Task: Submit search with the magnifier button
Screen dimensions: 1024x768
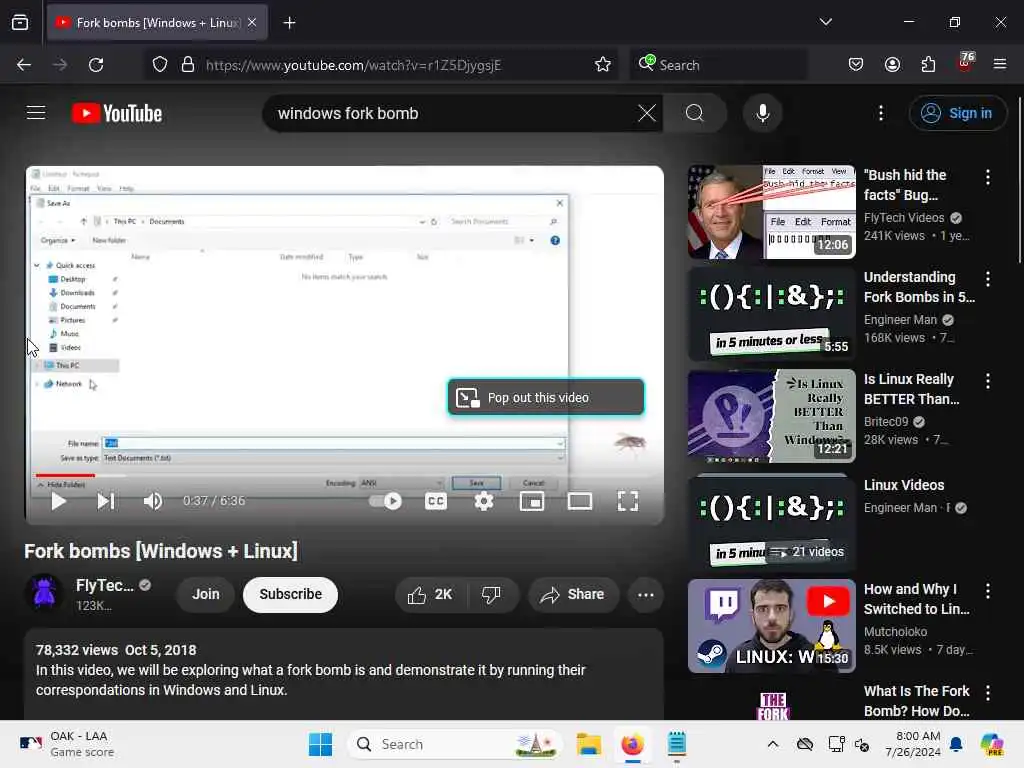Action: (x=695, y=113)
